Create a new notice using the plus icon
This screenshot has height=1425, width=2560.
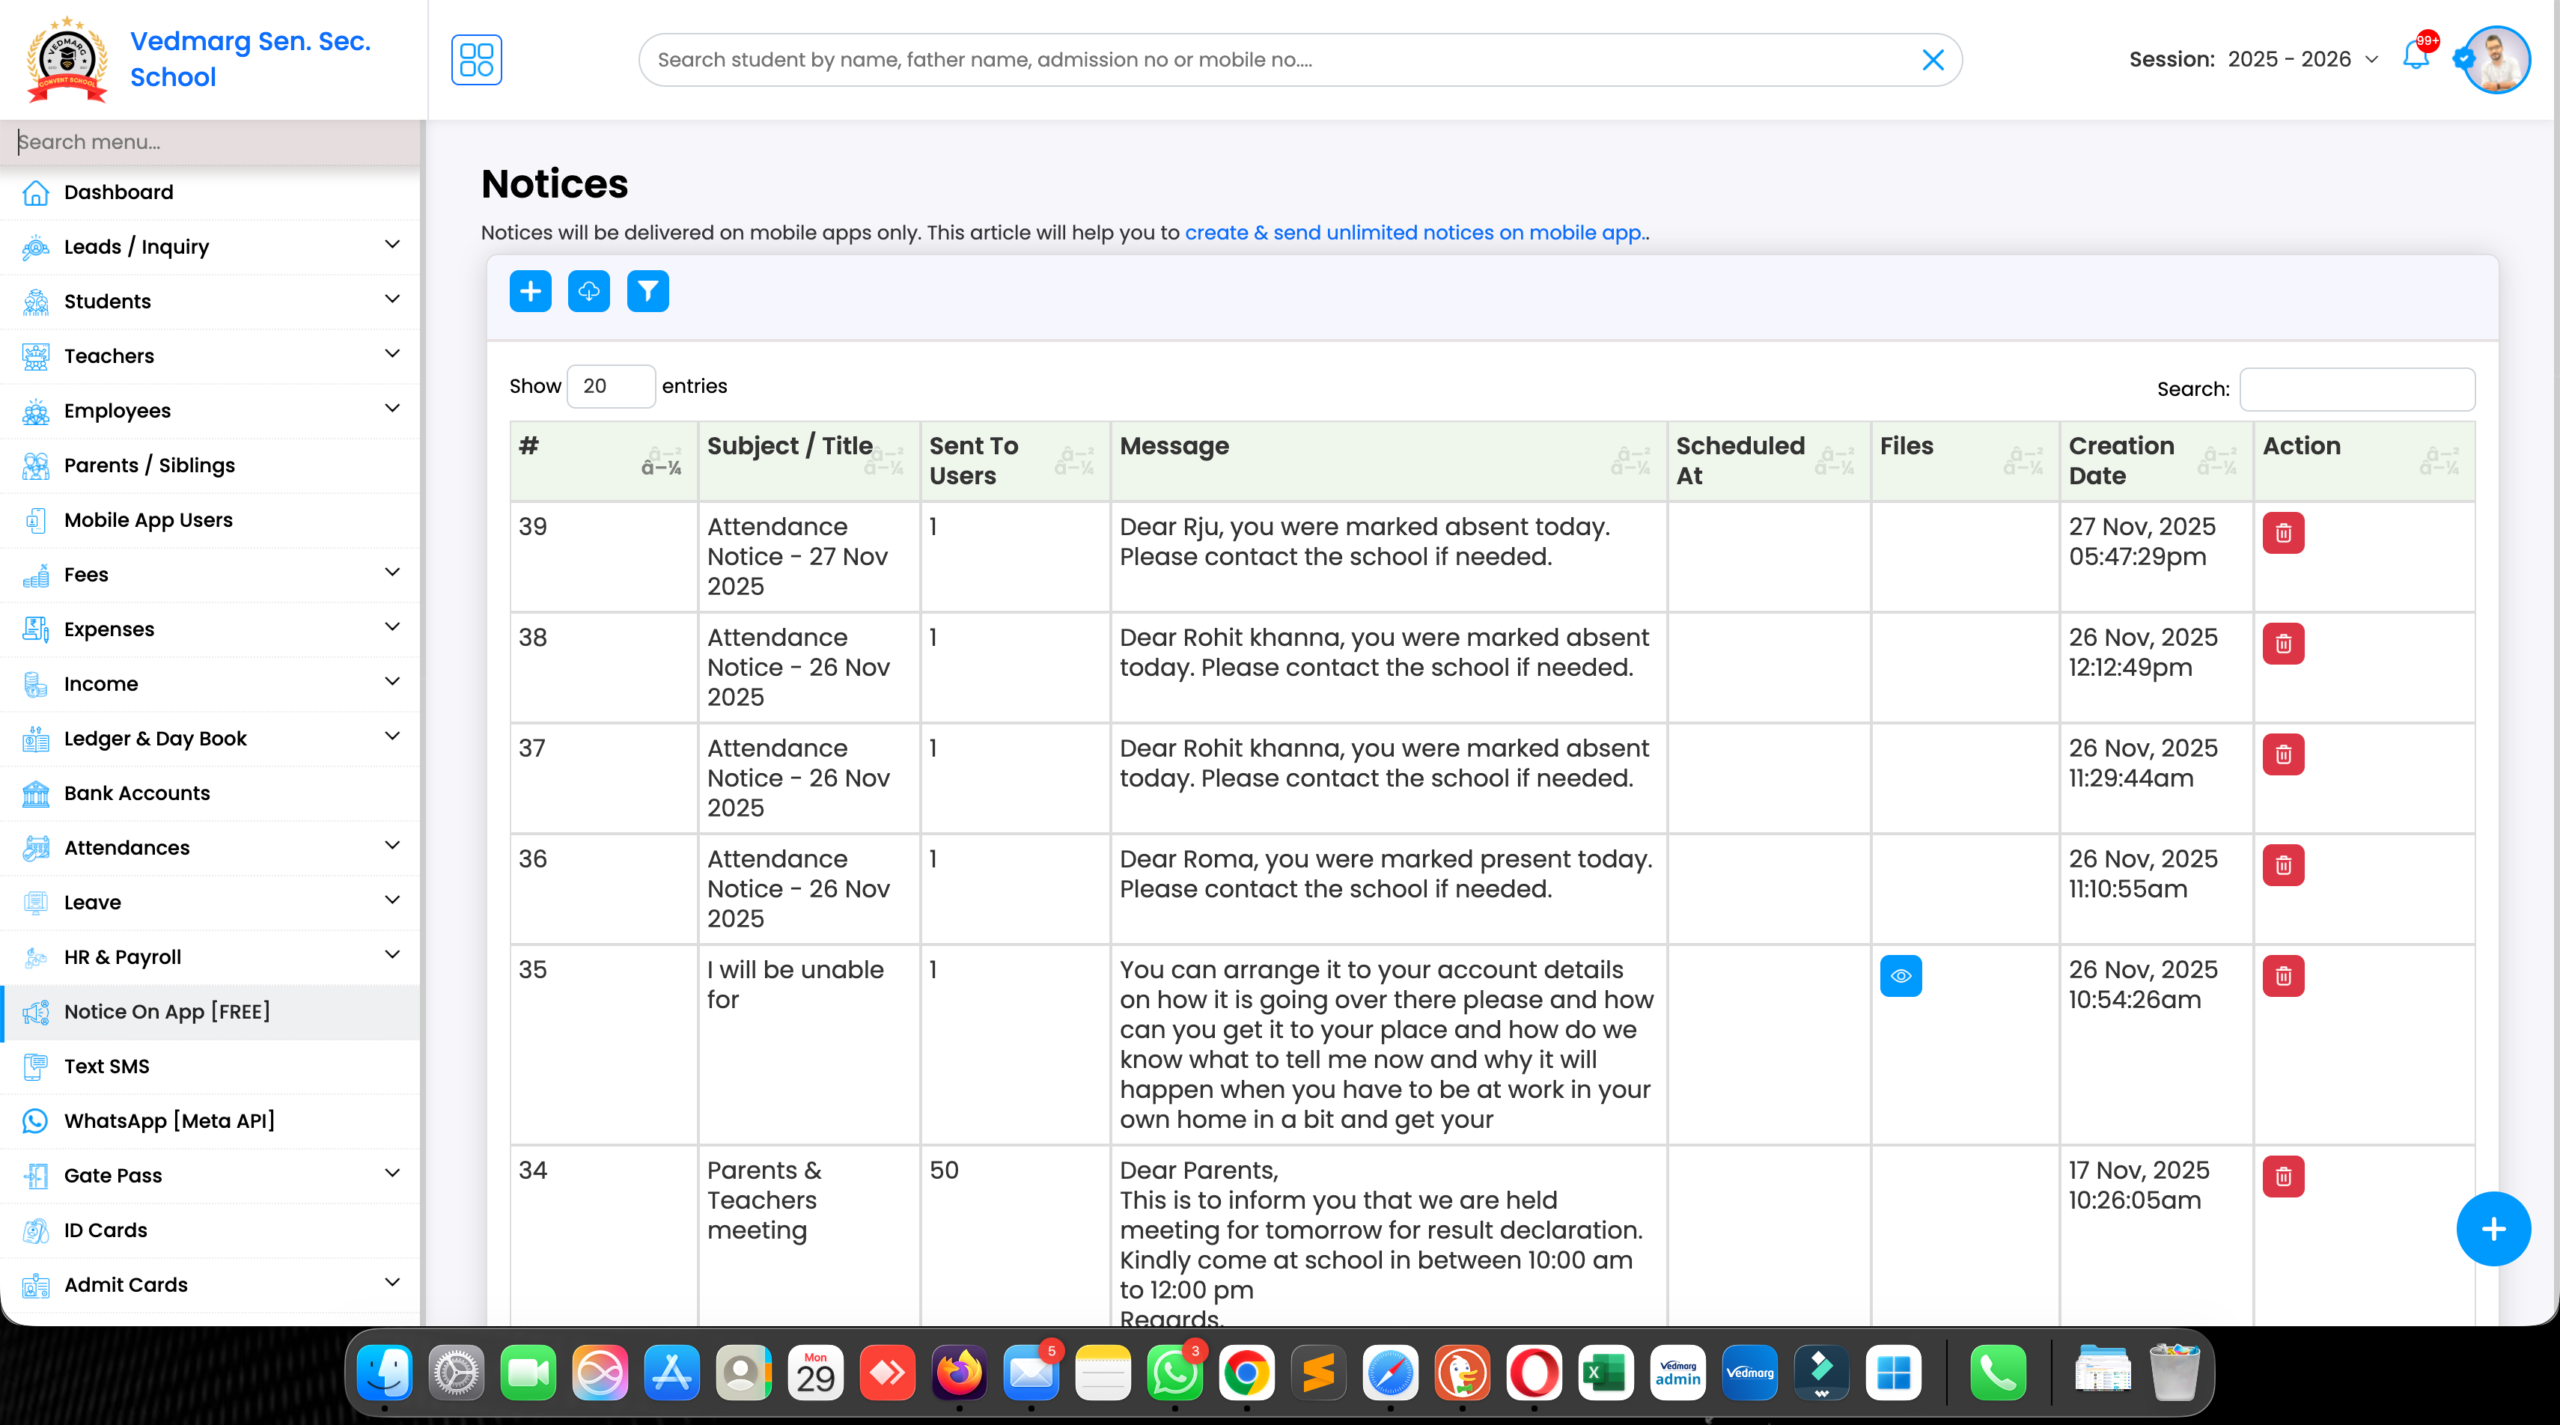[530, 291]
